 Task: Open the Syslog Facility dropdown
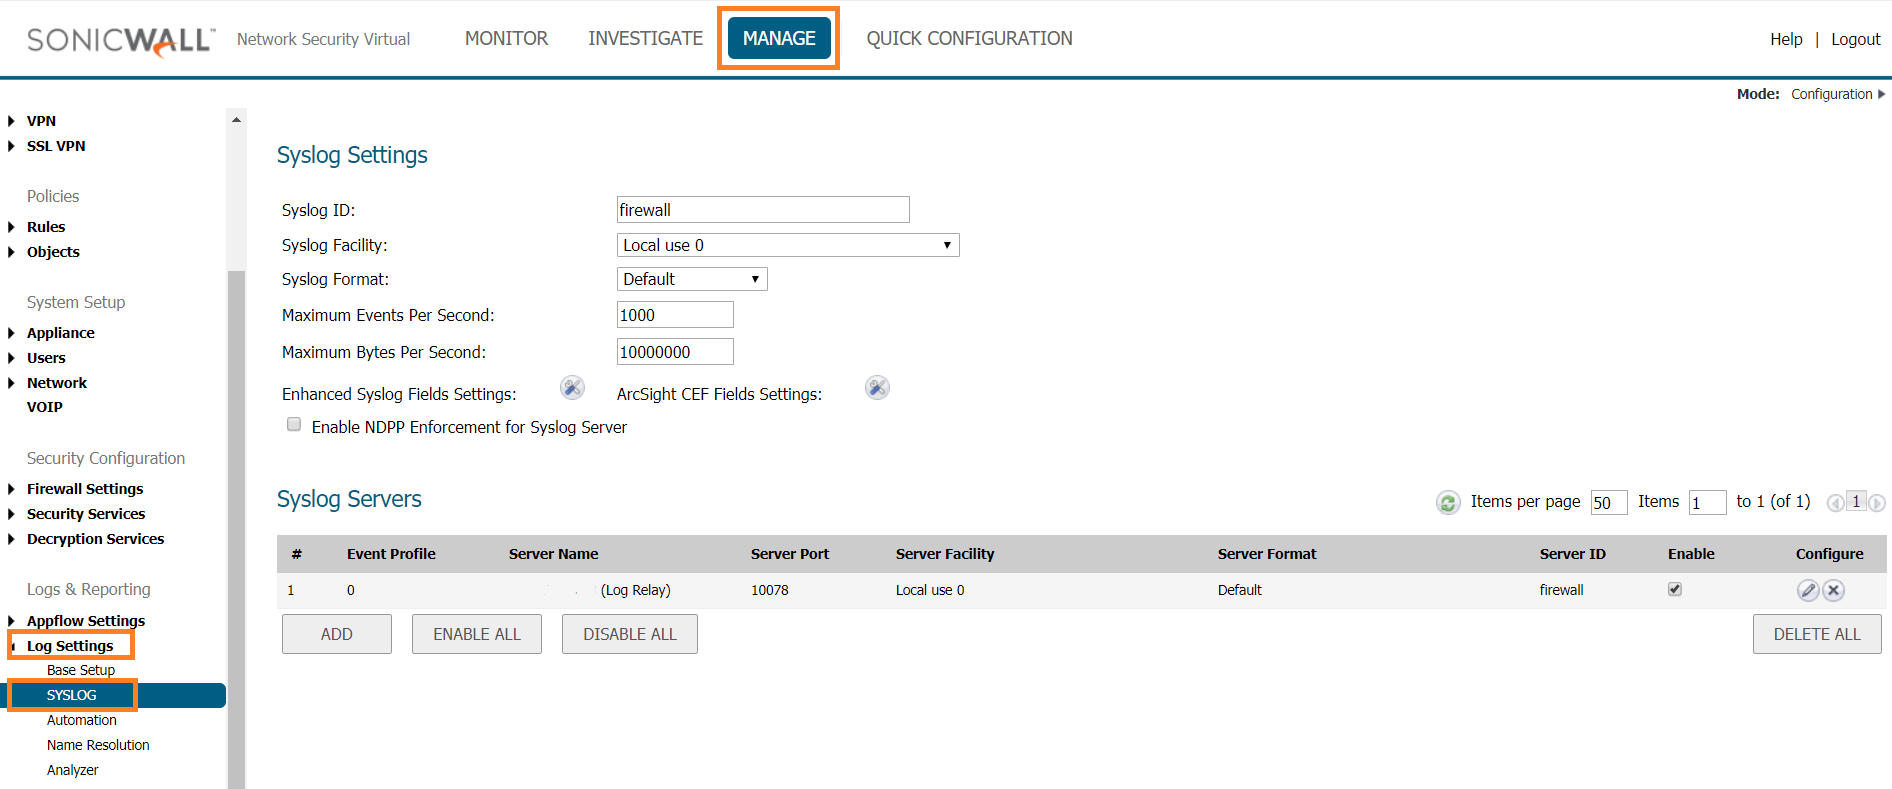(x=788, y=245)
